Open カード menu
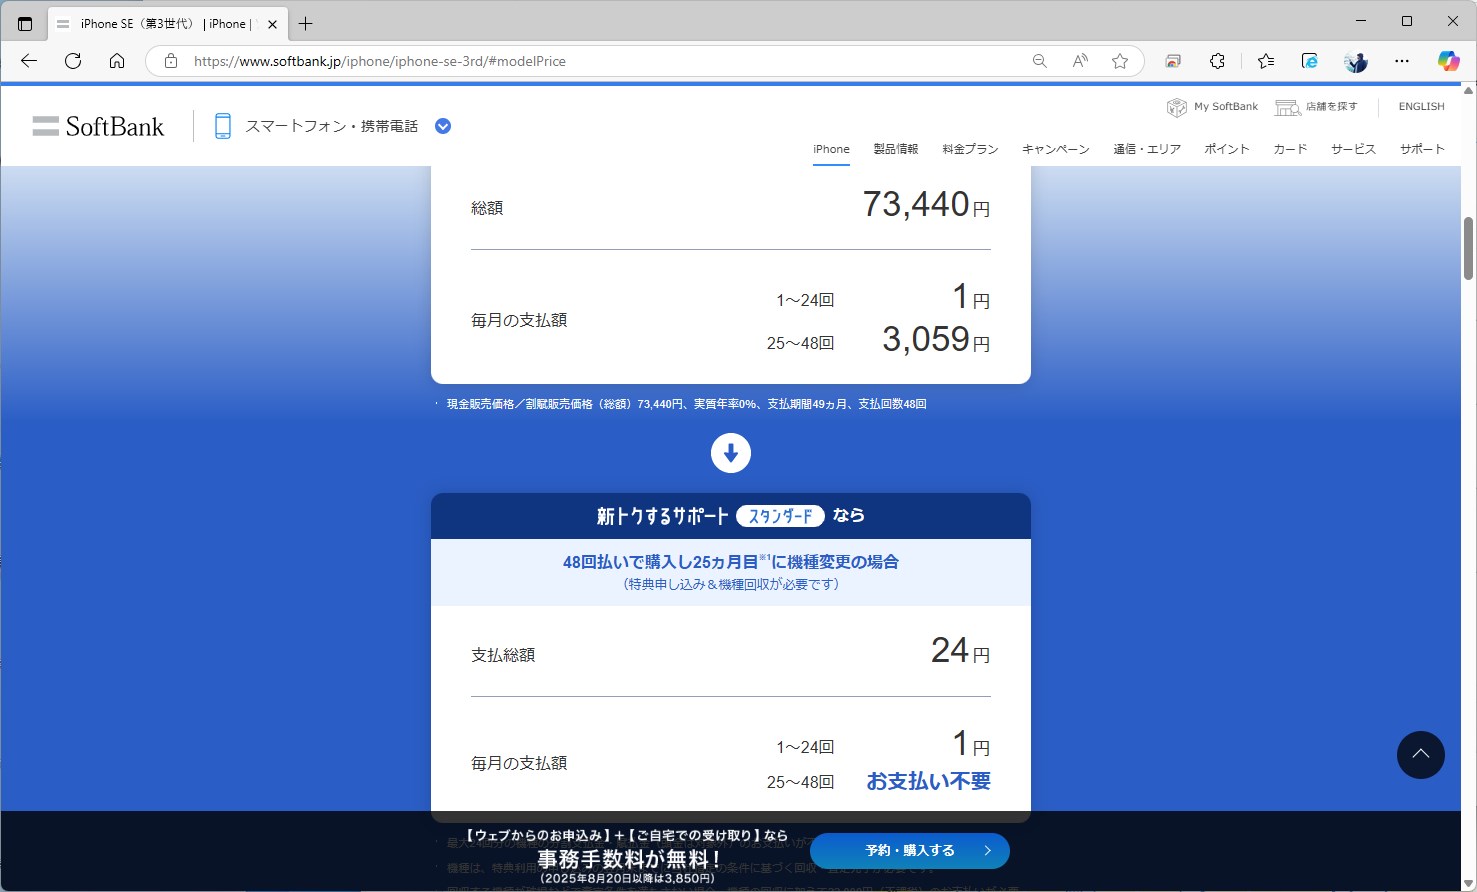 click(1290, 149)
